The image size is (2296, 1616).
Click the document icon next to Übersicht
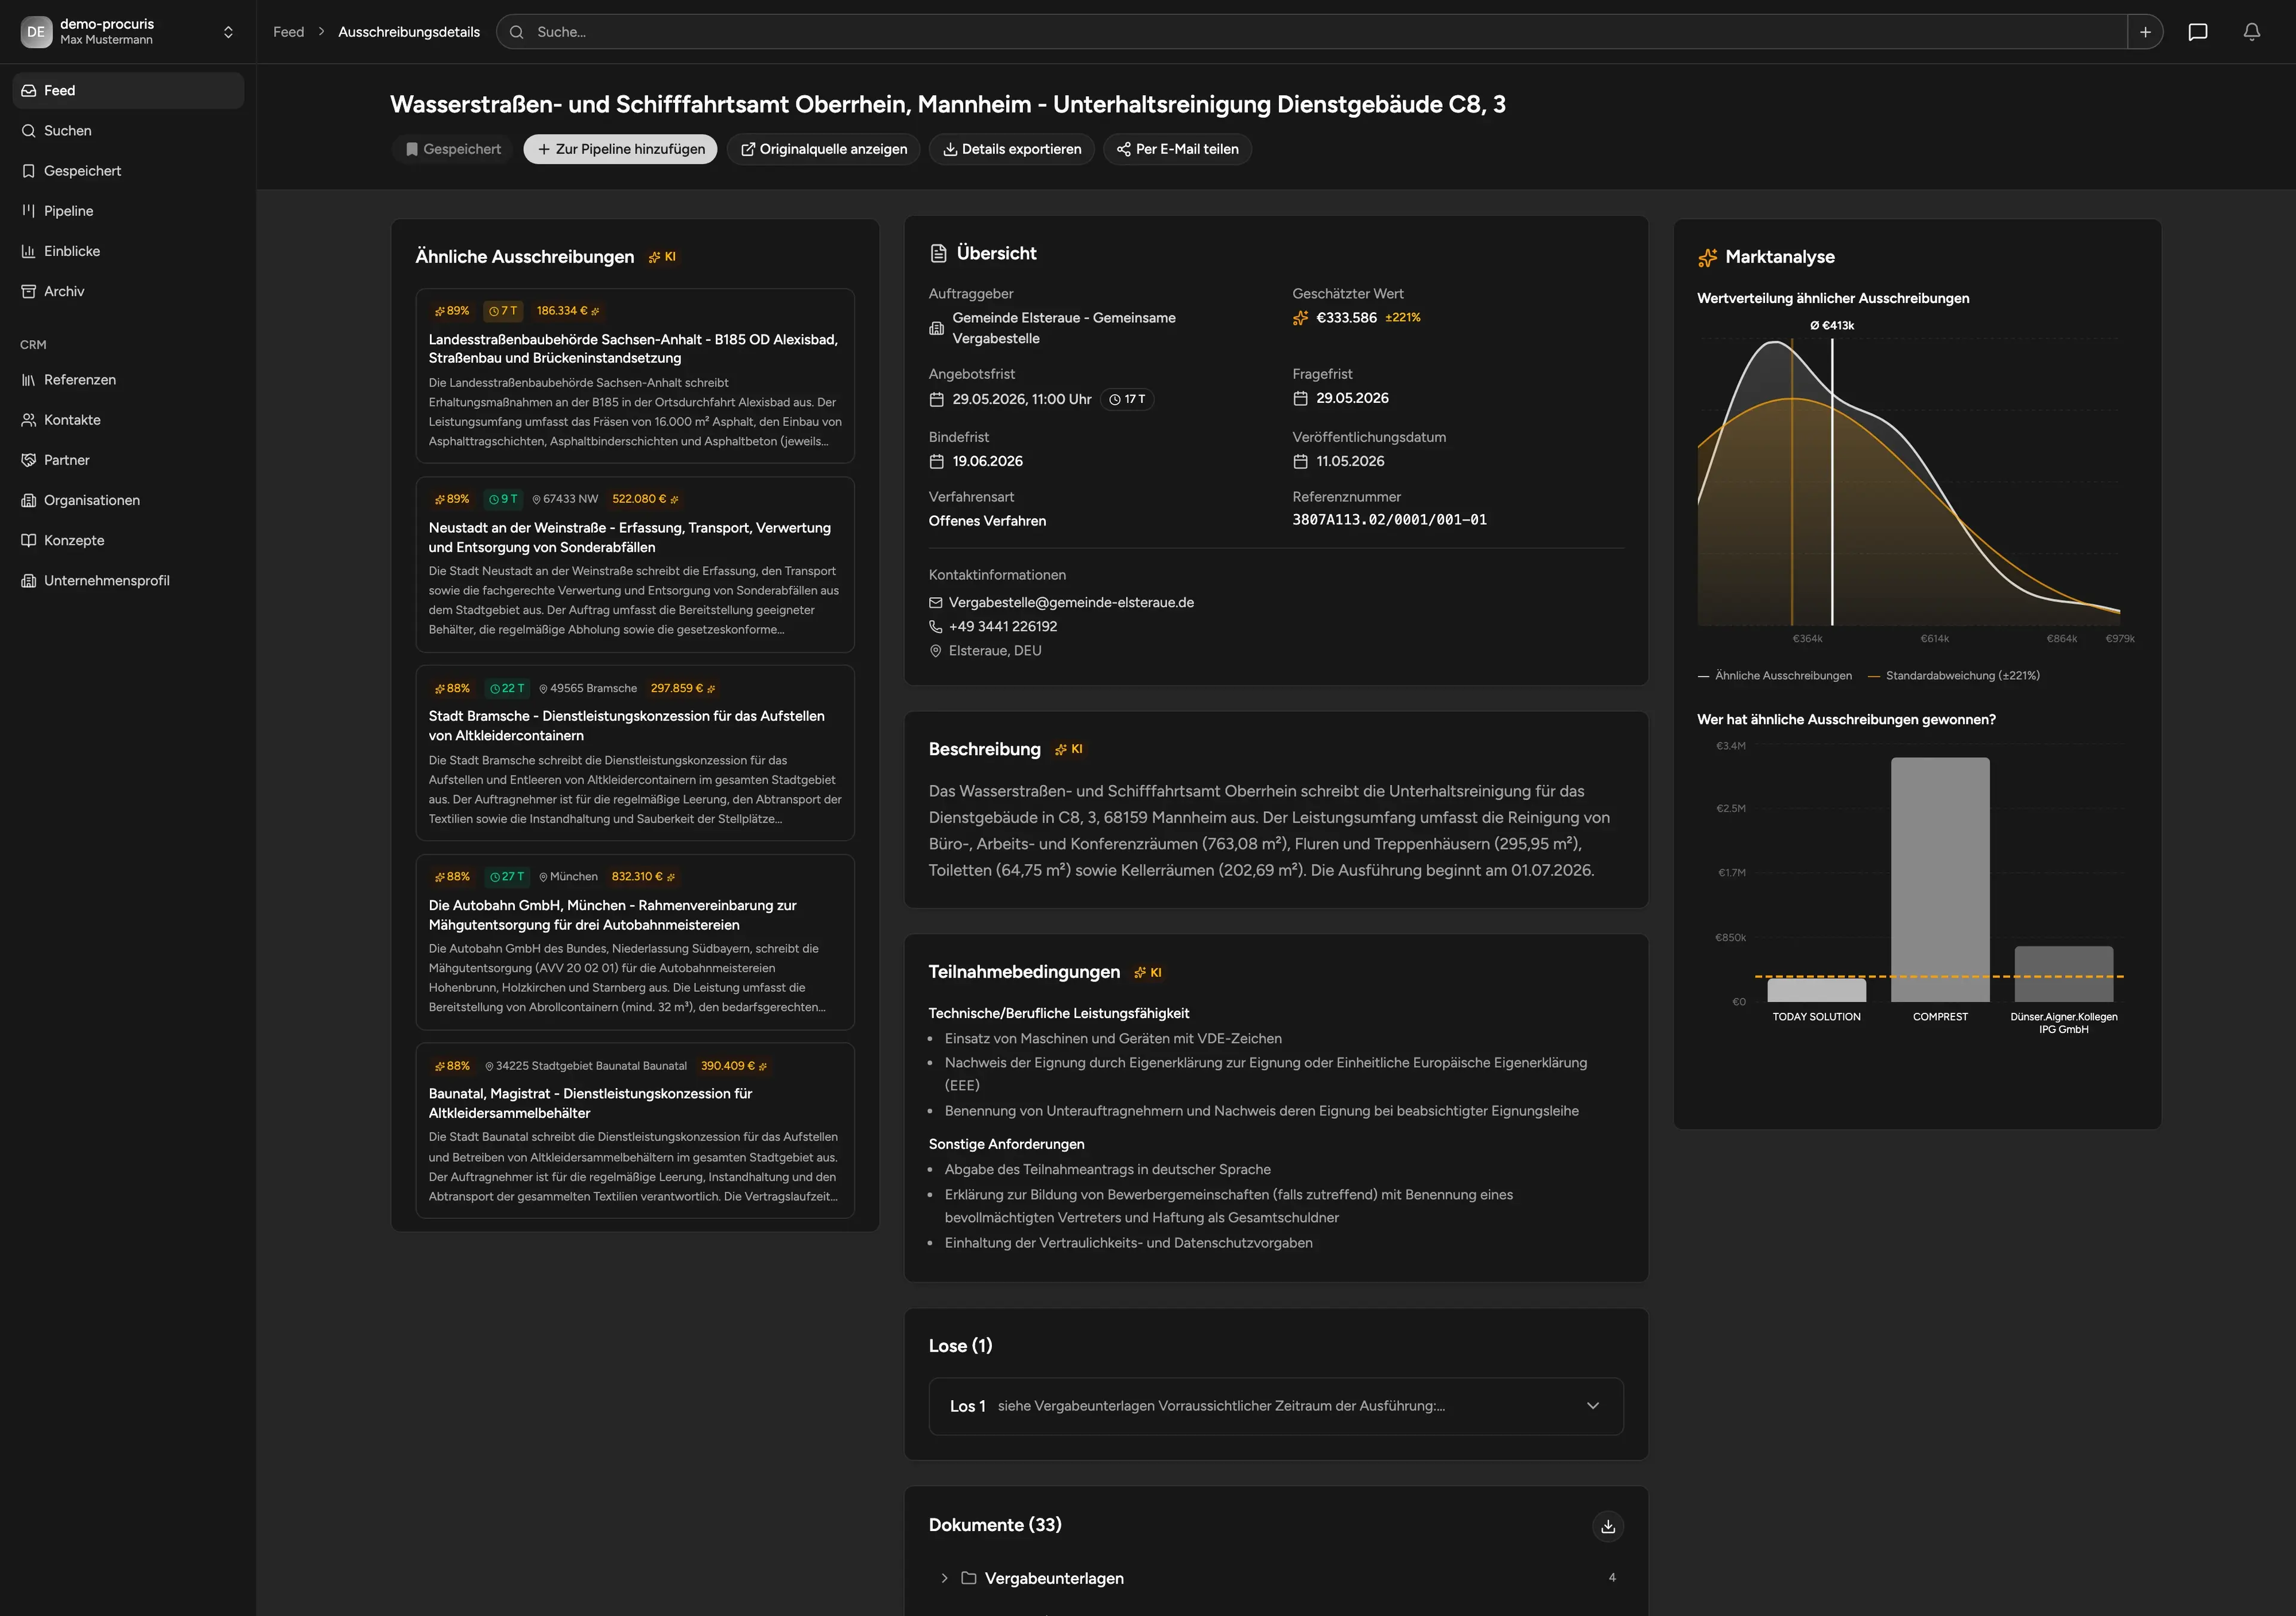pos(938,253)
